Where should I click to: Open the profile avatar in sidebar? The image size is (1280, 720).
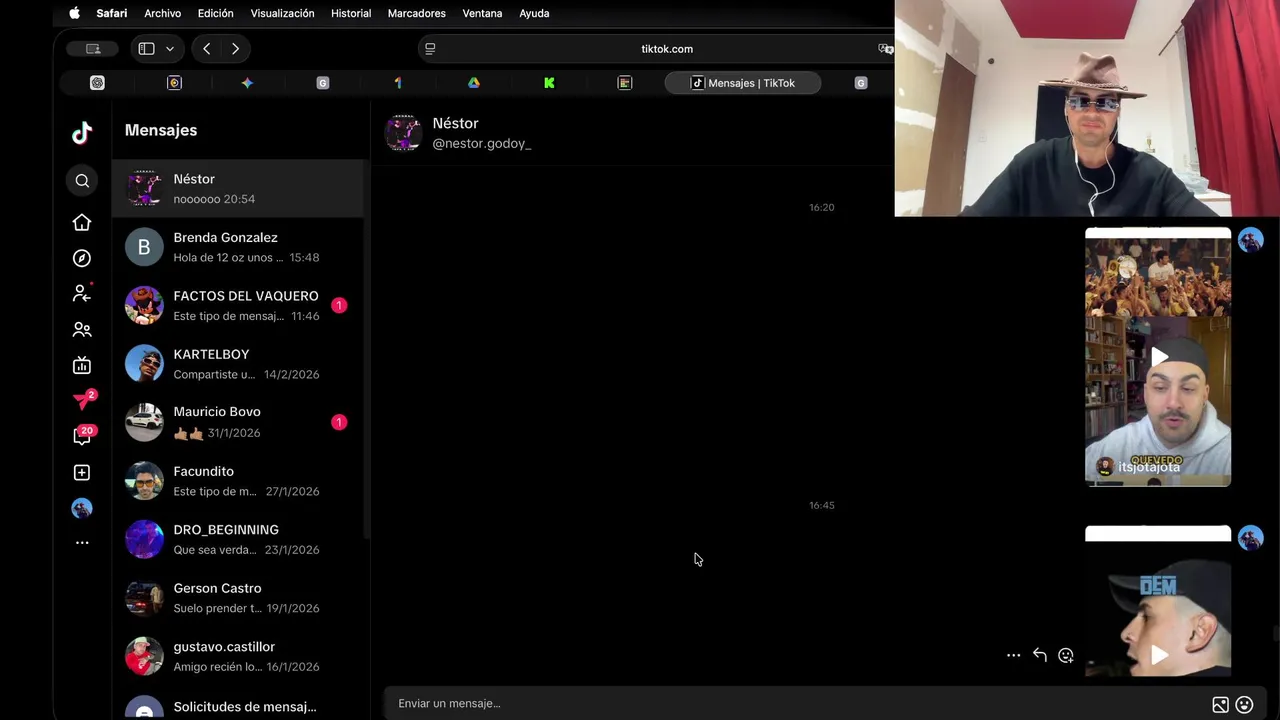coord(82,508)
